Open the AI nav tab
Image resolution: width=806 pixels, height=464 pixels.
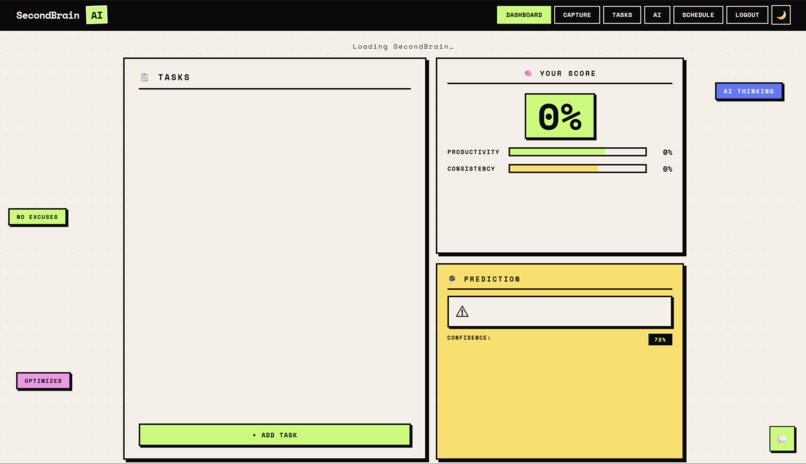657,15
